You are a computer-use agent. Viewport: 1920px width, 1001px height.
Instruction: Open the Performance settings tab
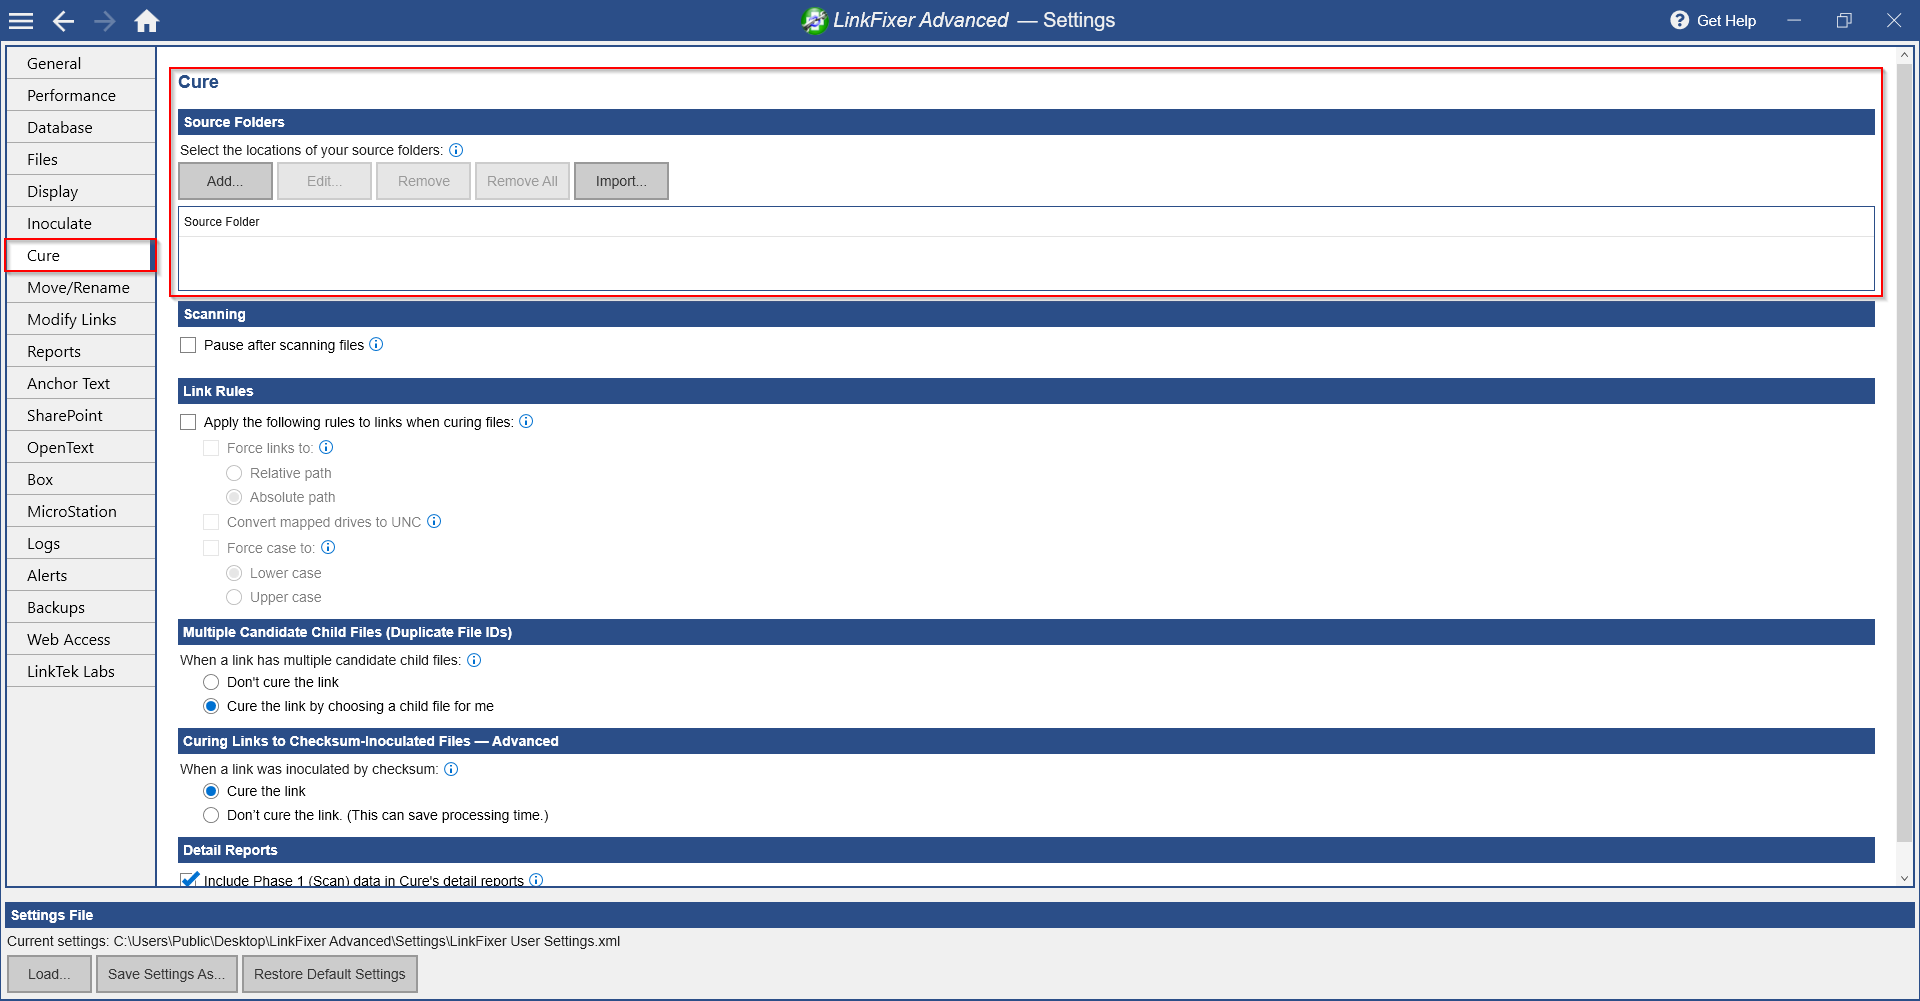pyautogui.click(x=81, y=95)
